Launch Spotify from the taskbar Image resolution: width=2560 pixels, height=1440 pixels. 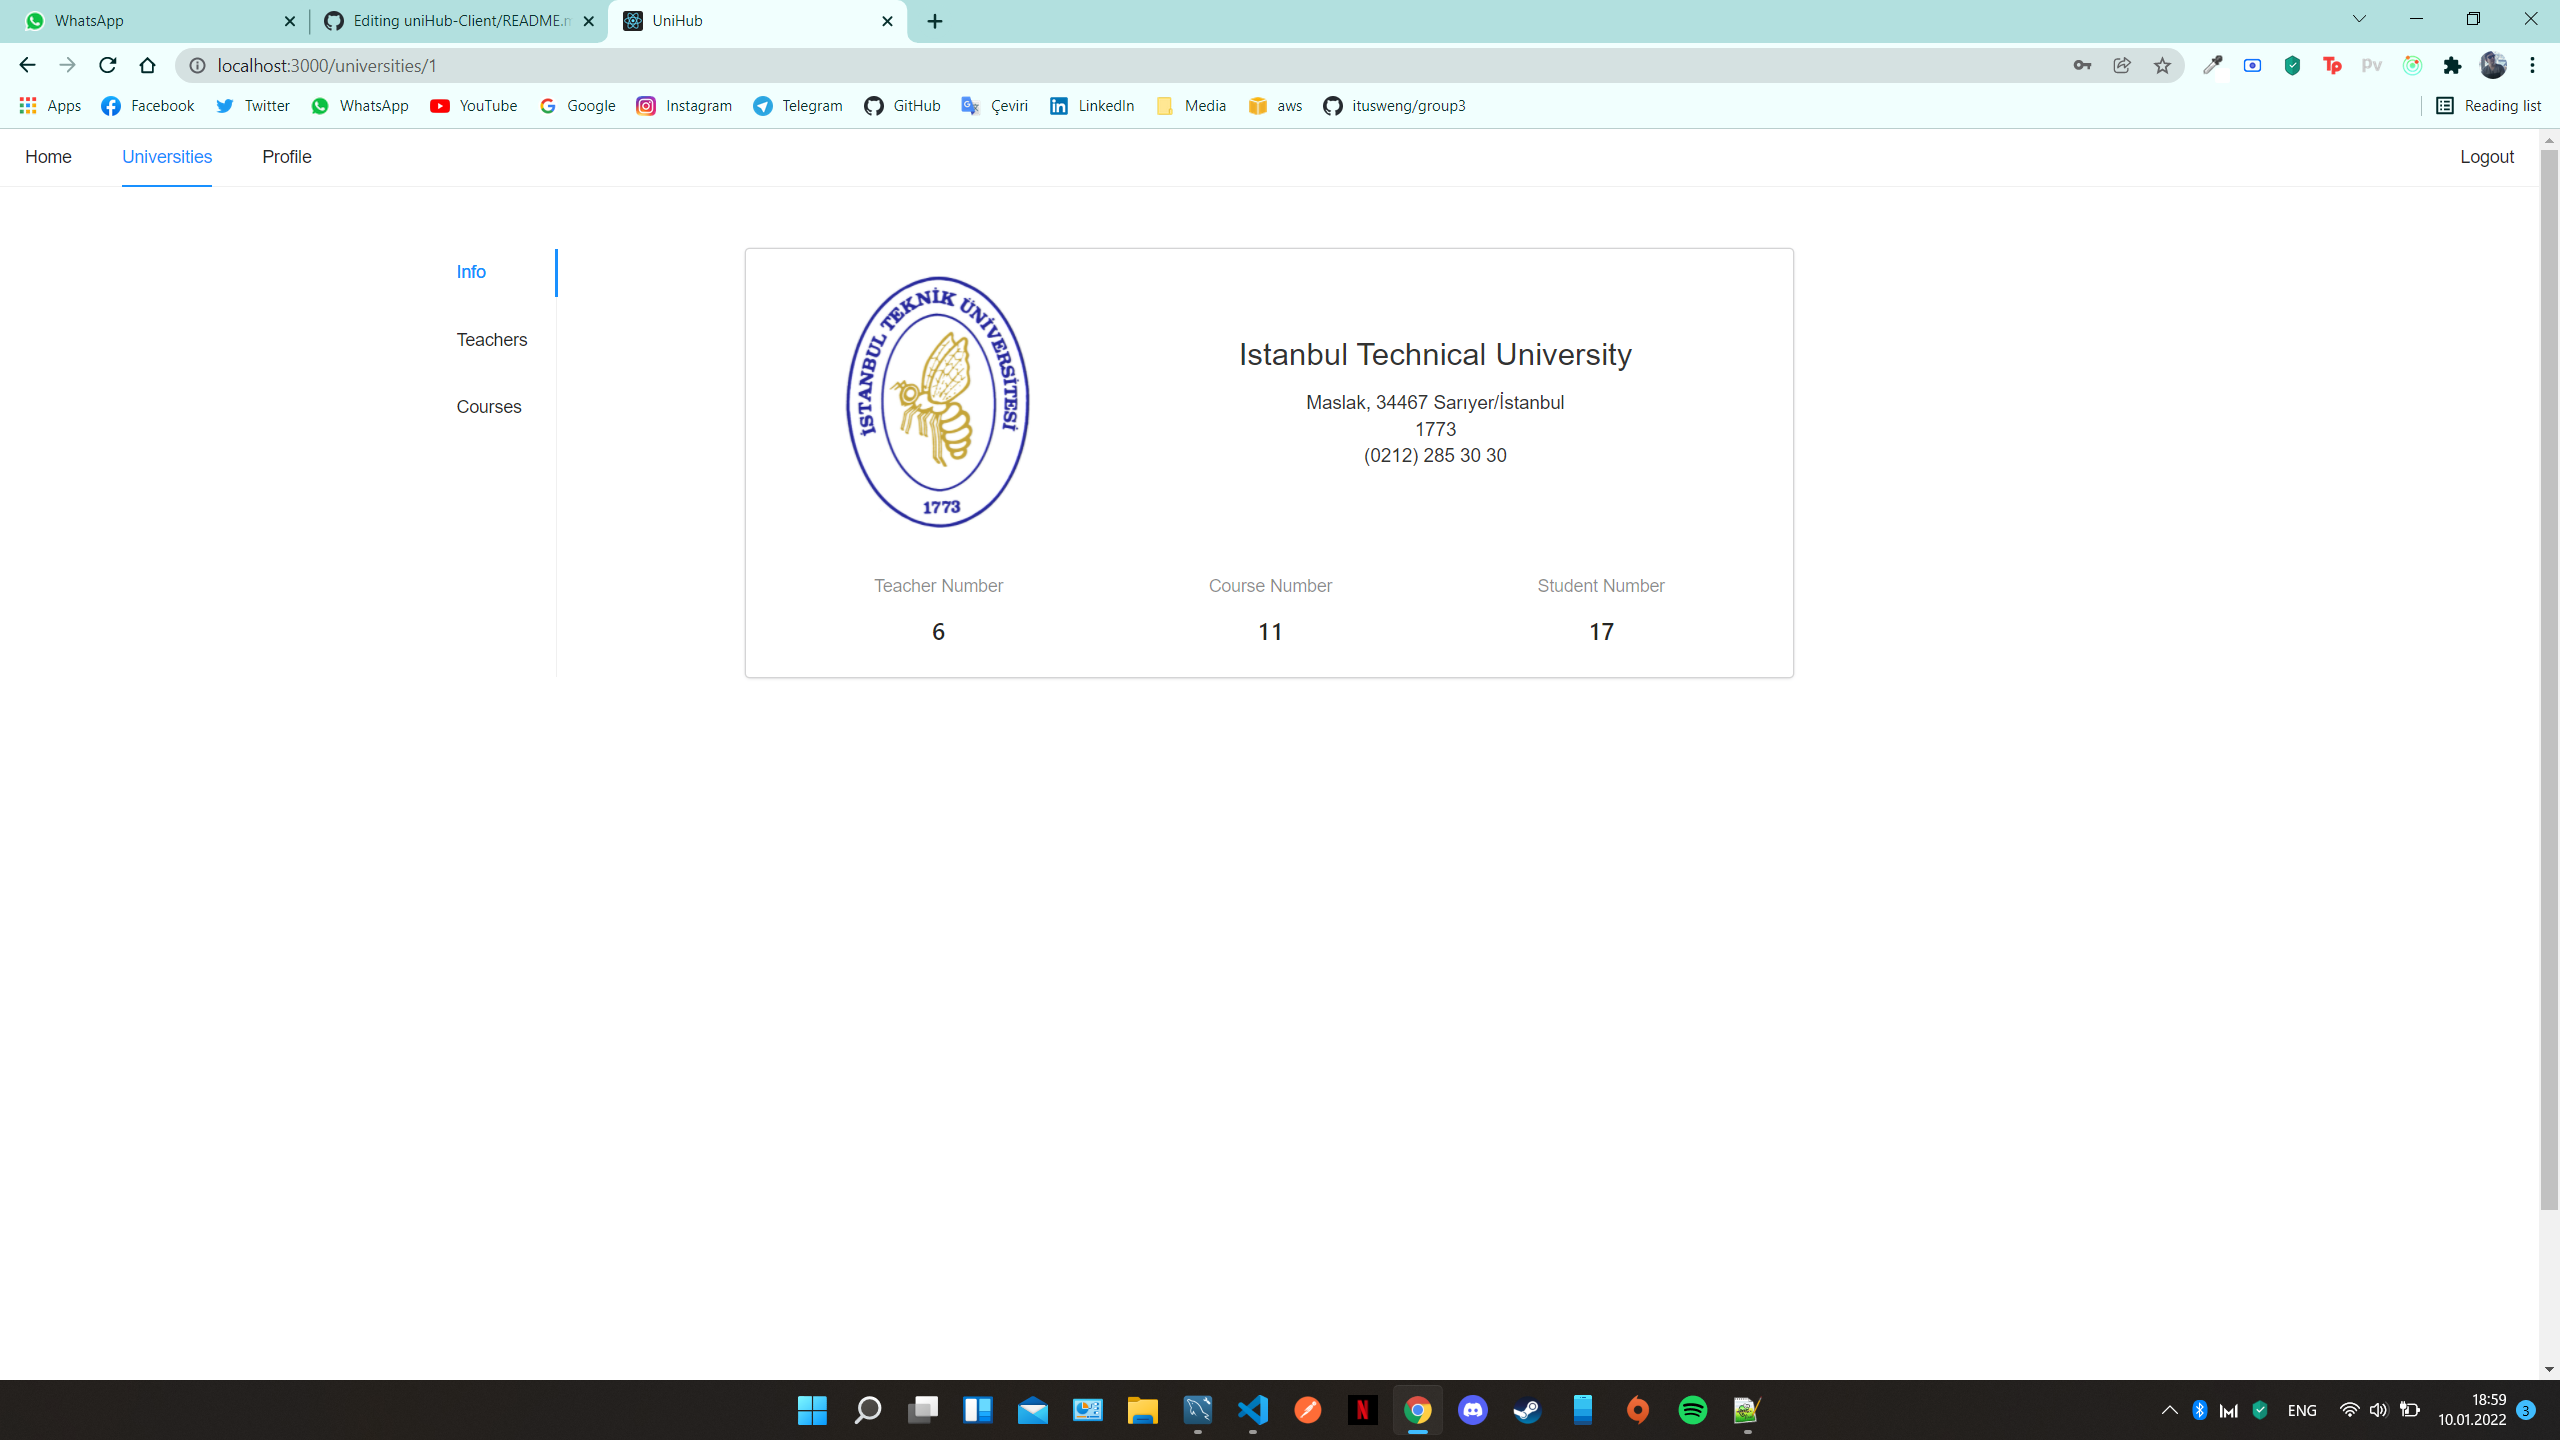coord(1692,1410)
